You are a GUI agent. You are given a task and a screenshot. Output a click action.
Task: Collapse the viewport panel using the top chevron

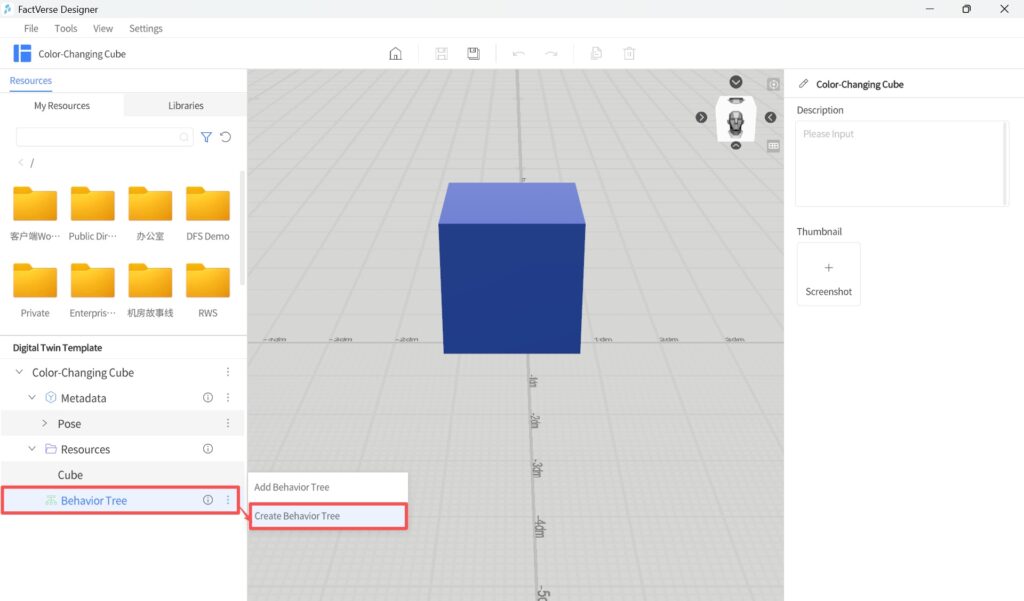tap(736, 81)
